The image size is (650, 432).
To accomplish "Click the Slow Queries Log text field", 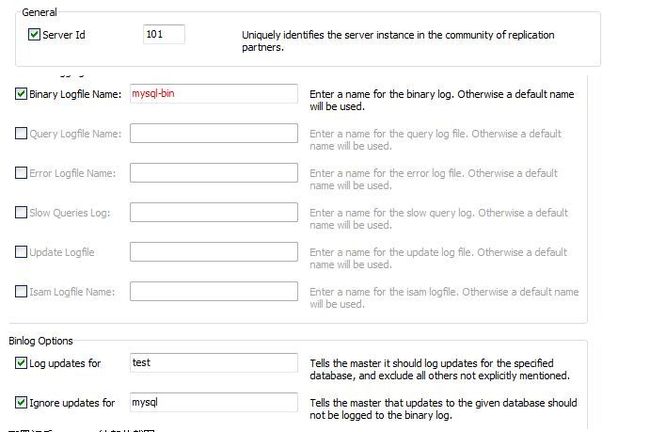I will 213,212.
